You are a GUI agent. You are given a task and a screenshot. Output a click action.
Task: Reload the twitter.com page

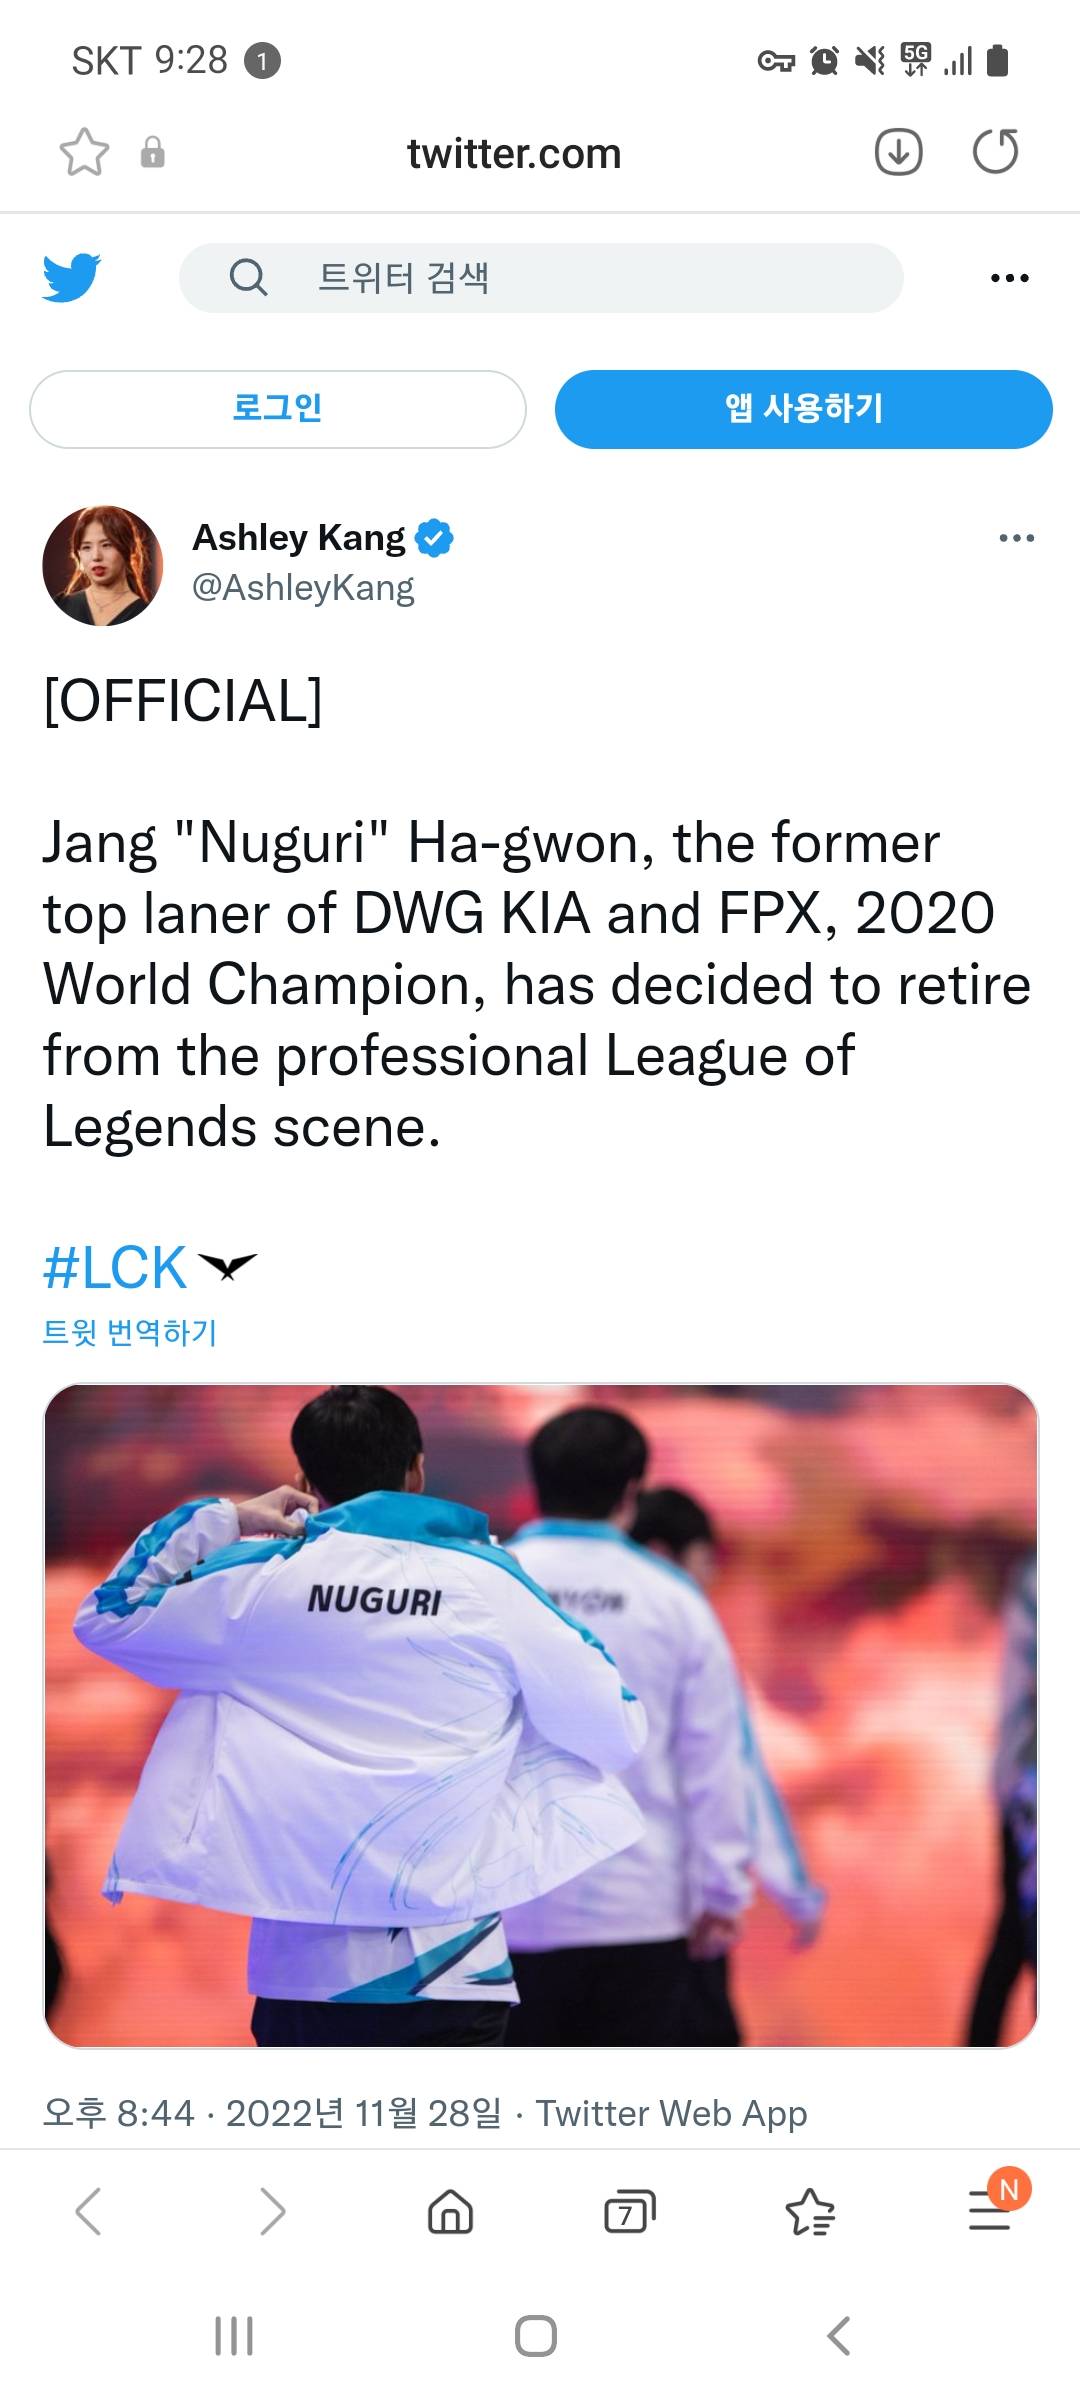point(995,151)
